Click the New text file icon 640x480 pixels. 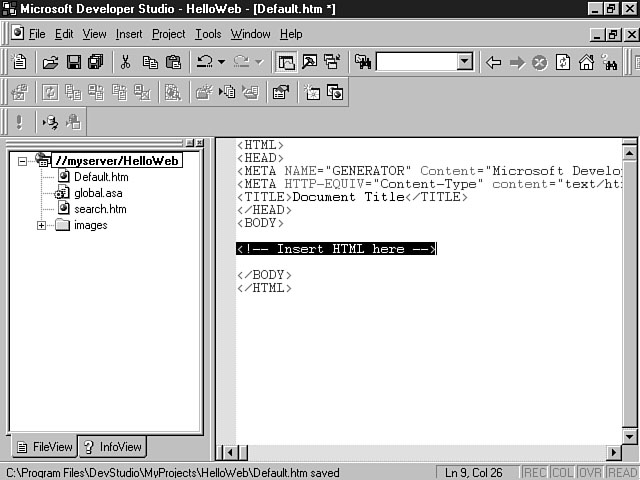pos(19,62)
